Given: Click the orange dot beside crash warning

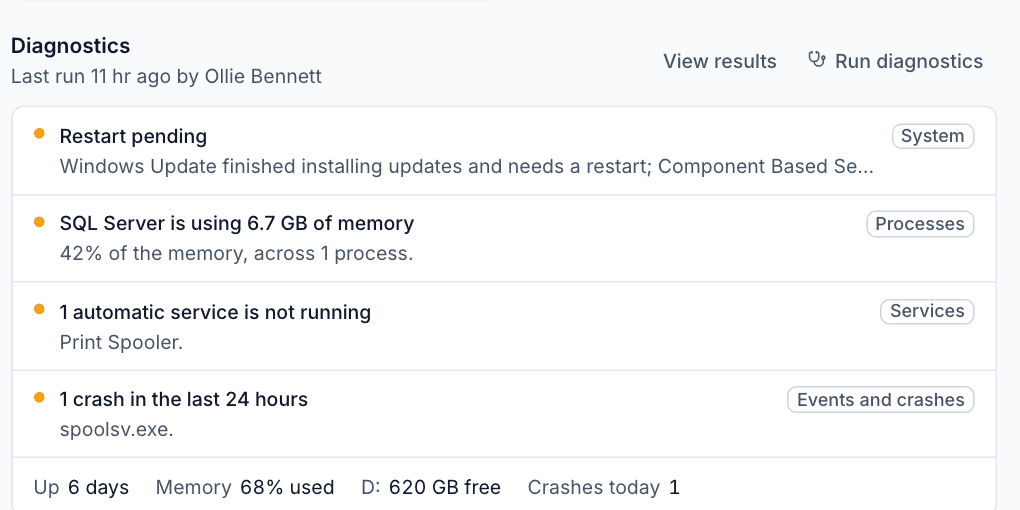Looking at the screenshot, I should tap(39, 397).
